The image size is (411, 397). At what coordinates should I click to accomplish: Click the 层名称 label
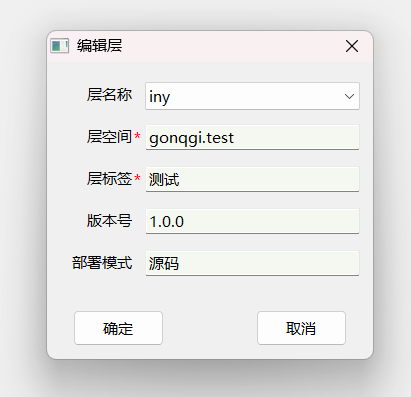pyautogui.click(x=109, y=95)
